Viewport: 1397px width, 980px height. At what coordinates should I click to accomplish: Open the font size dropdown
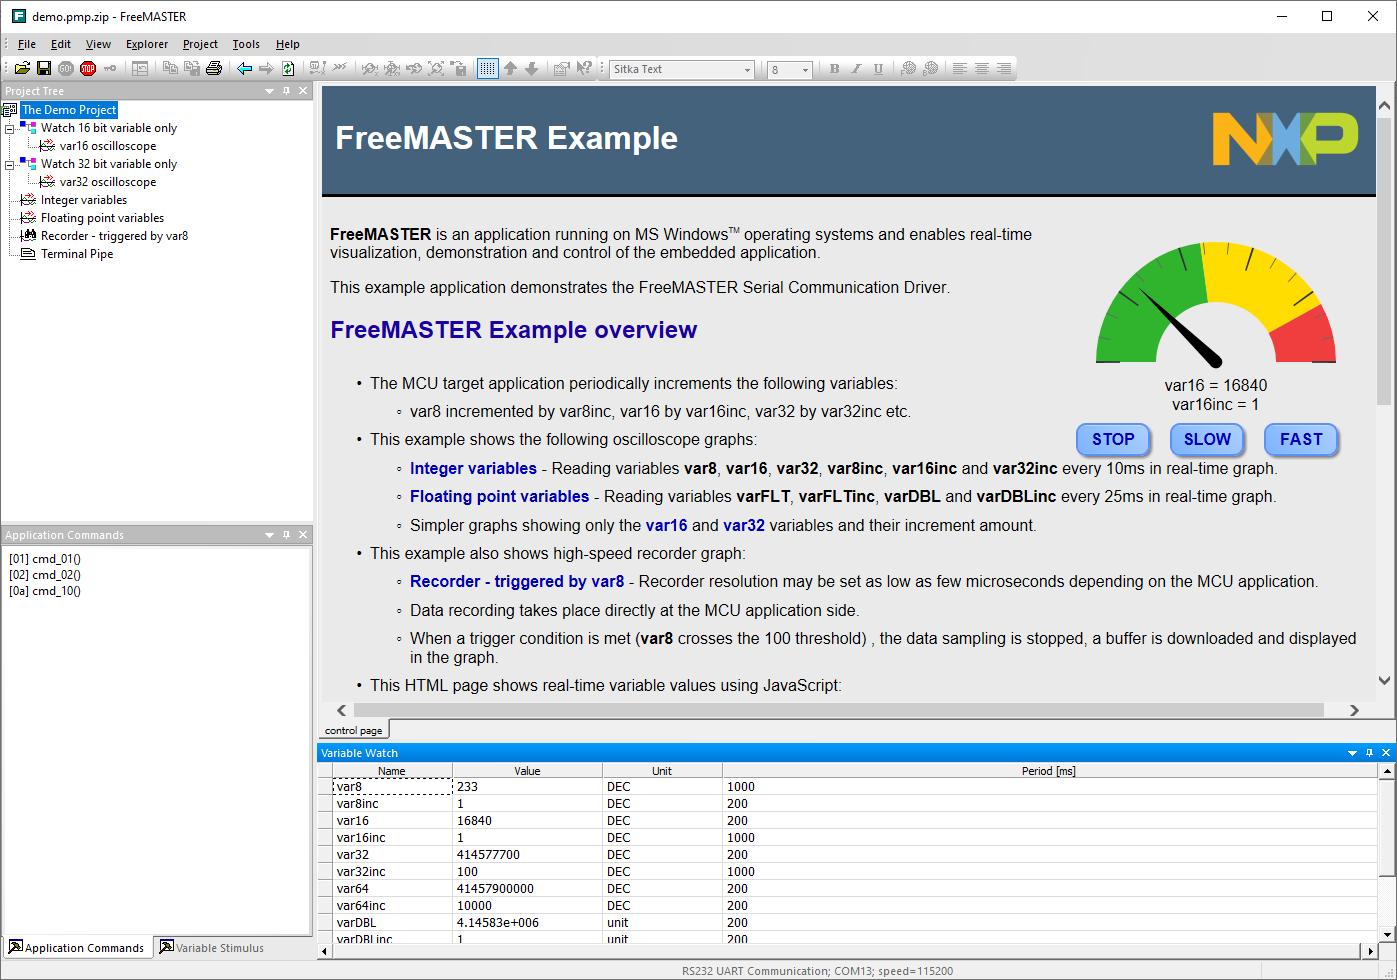pyautogui.click(x=805, y=70)
